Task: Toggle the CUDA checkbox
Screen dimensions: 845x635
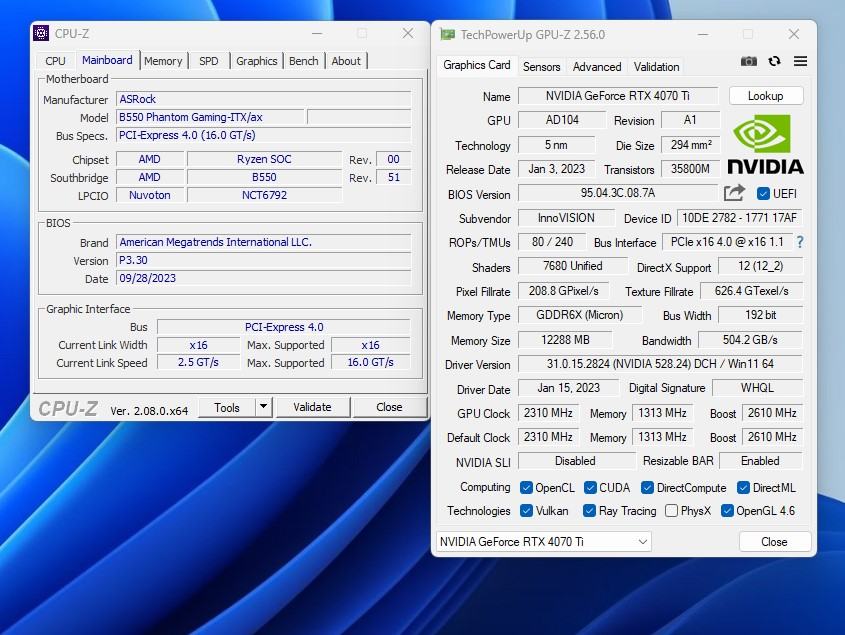Action: (590, 488)
